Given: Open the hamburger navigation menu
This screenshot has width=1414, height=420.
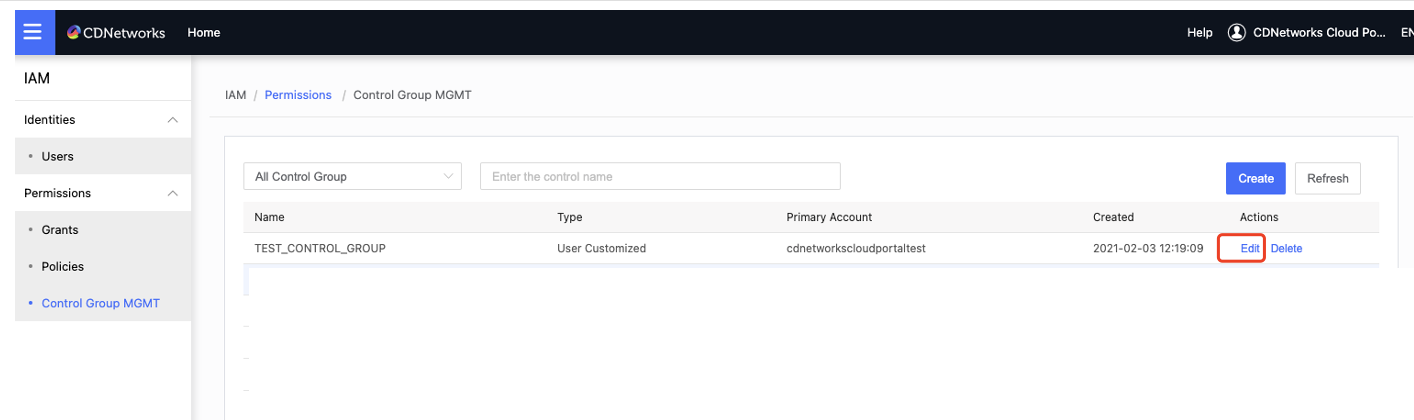Looking at the screenshot, I should pyautogui.click(x=33, y=32).
